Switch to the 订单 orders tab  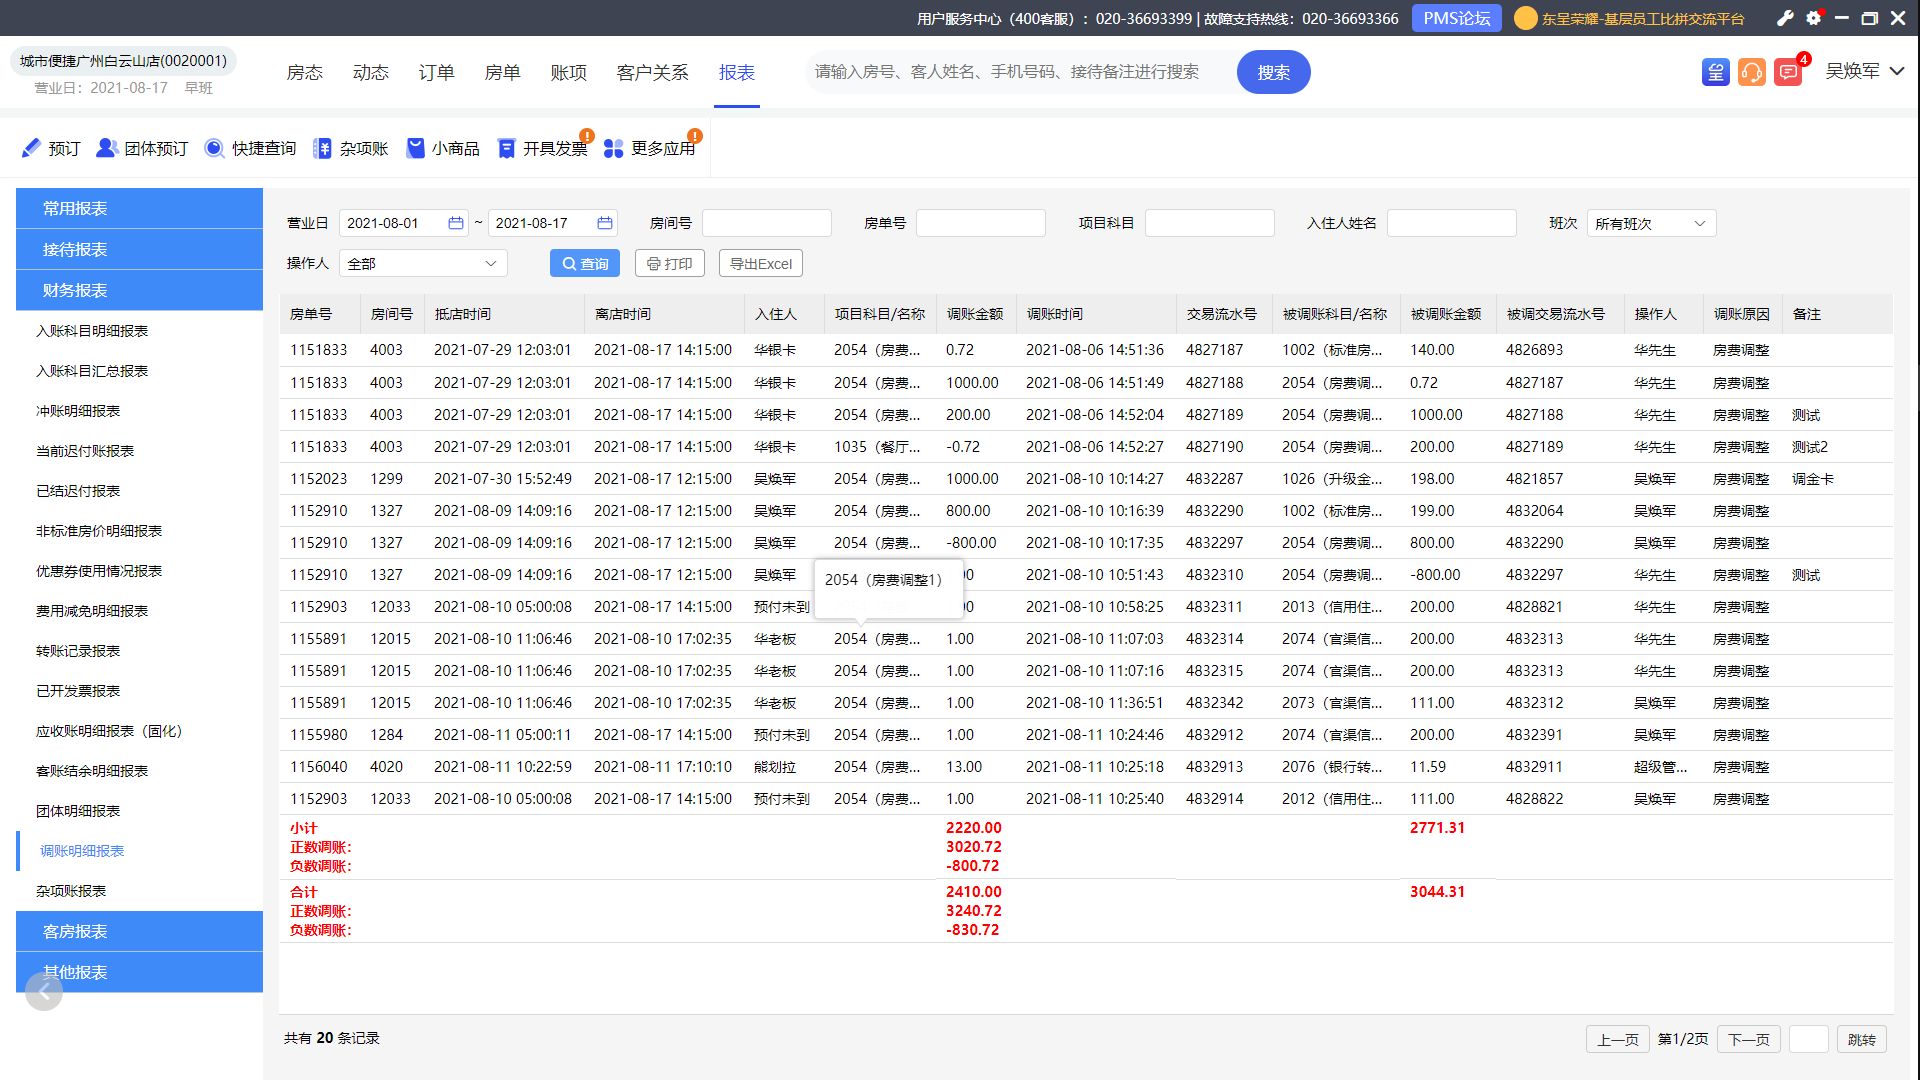tap(437, 72)
